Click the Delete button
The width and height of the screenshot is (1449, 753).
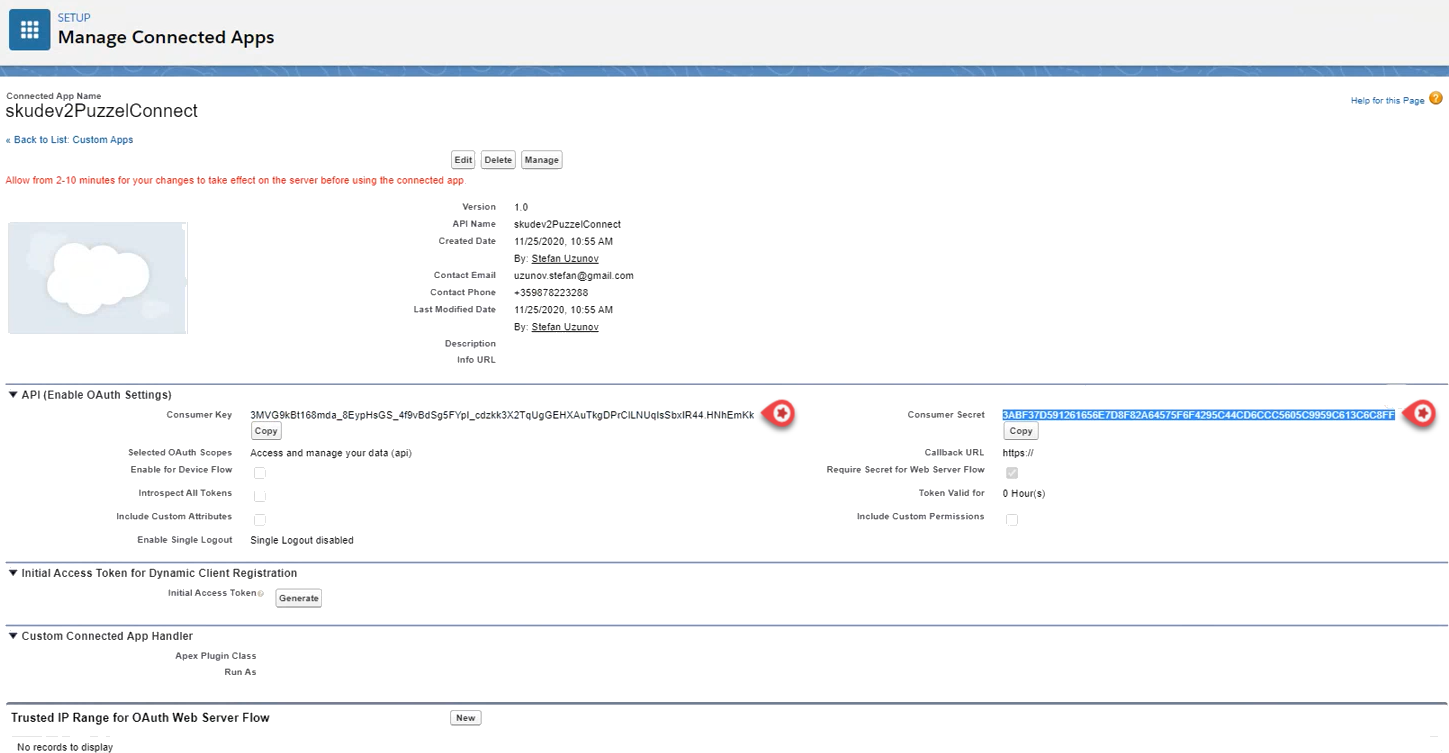[498, 160]
